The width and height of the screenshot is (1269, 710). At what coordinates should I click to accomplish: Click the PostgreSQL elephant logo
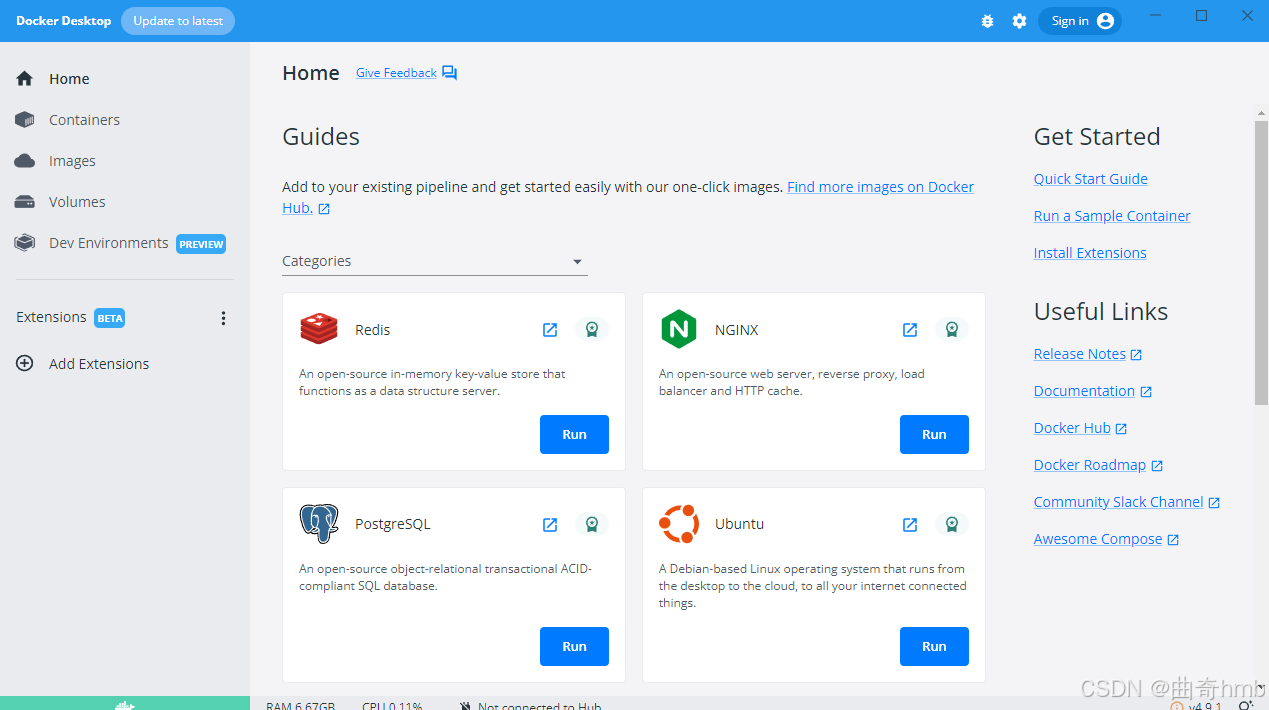(x=319, y=524)
